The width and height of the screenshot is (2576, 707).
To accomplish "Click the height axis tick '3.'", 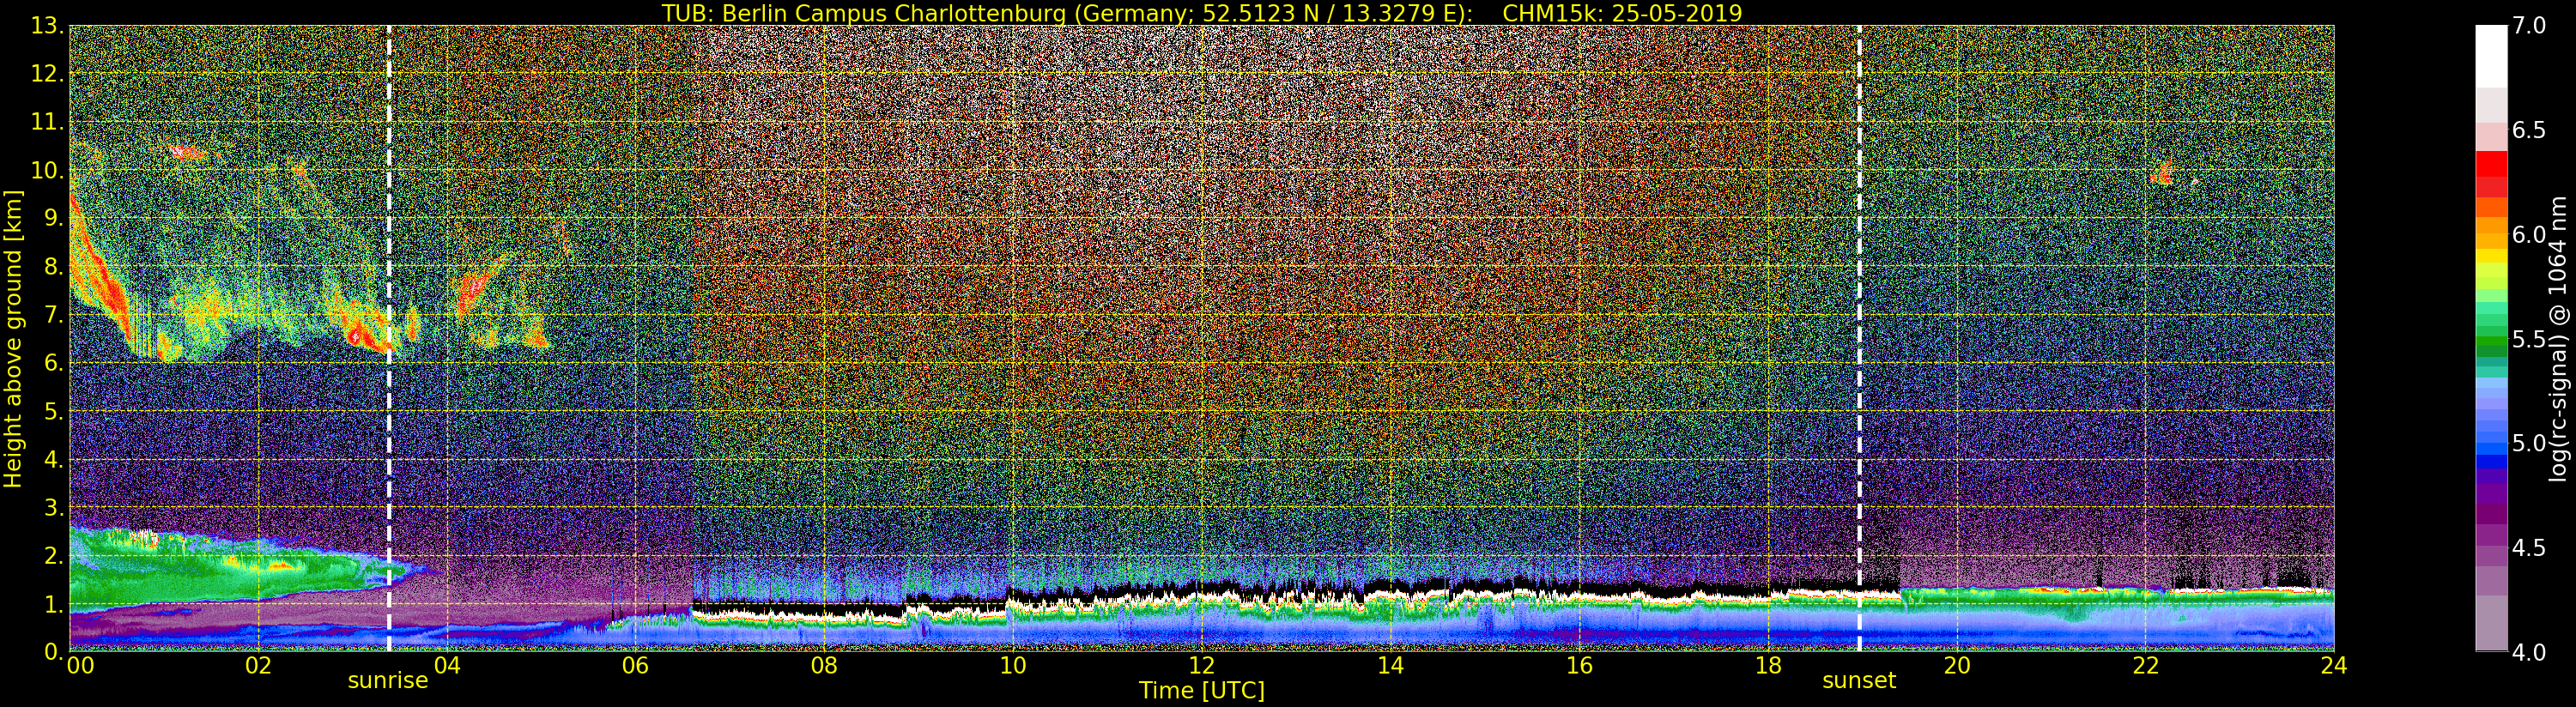I will pyautogui.click(x=53, y=507).
